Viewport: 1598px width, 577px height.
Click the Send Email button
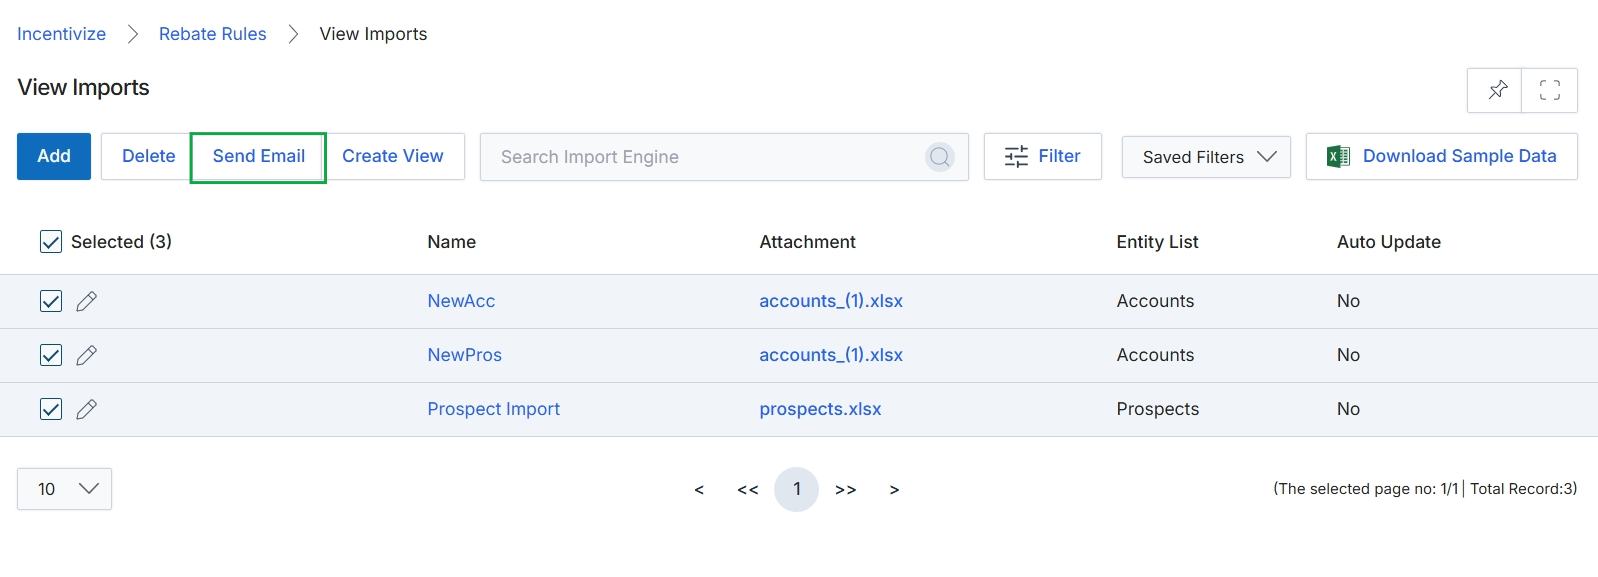(258, 157)
